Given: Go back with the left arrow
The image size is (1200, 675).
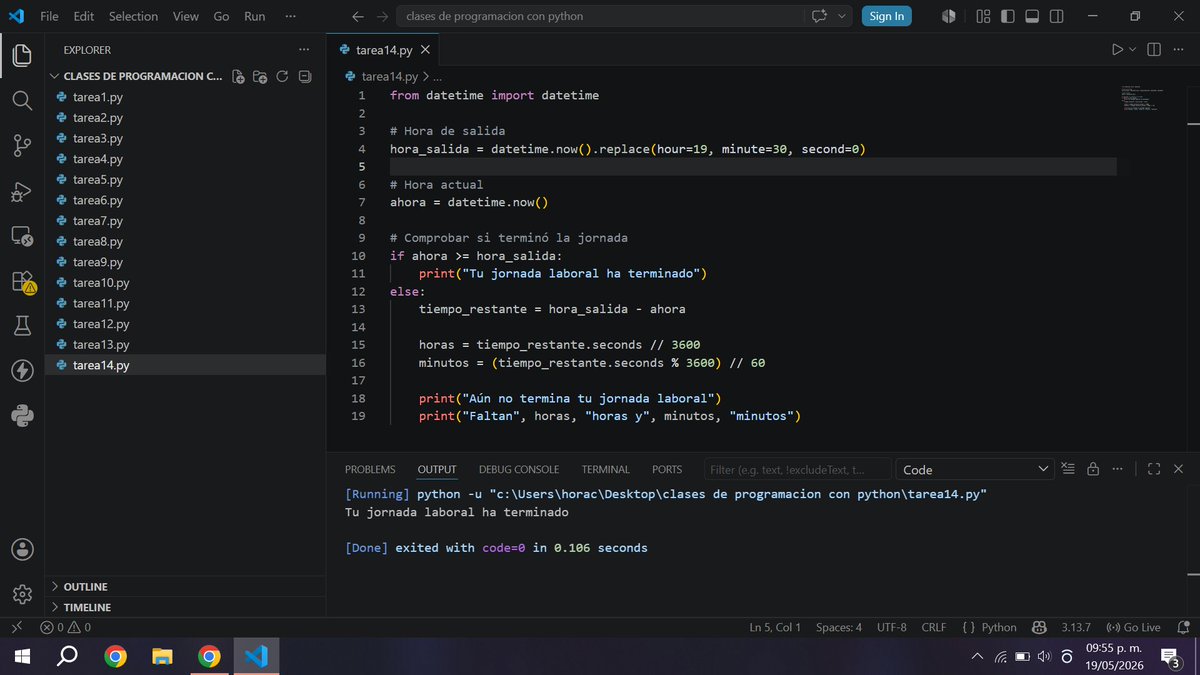Looking at the screenshot, I should tap(358, 16).
